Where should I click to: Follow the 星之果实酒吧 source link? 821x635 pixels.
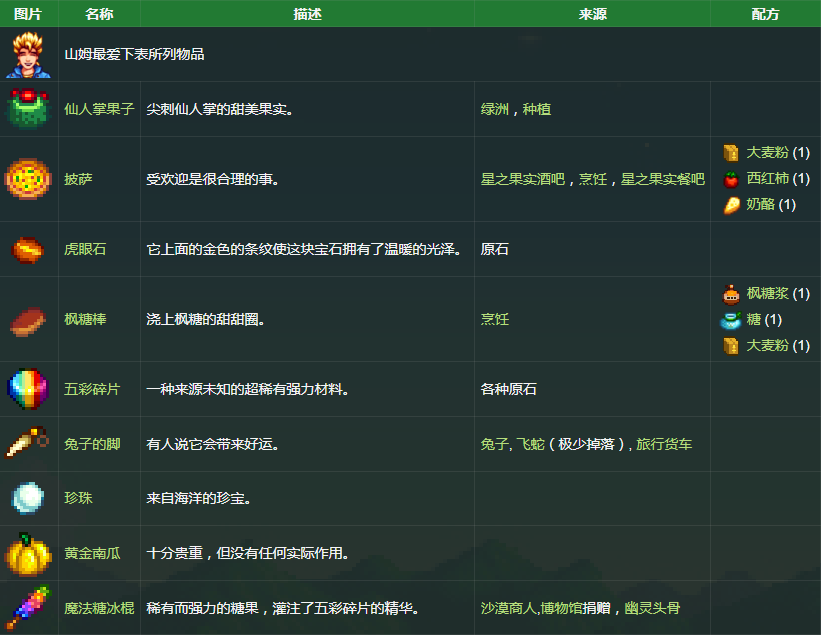[x=523, y=179]
